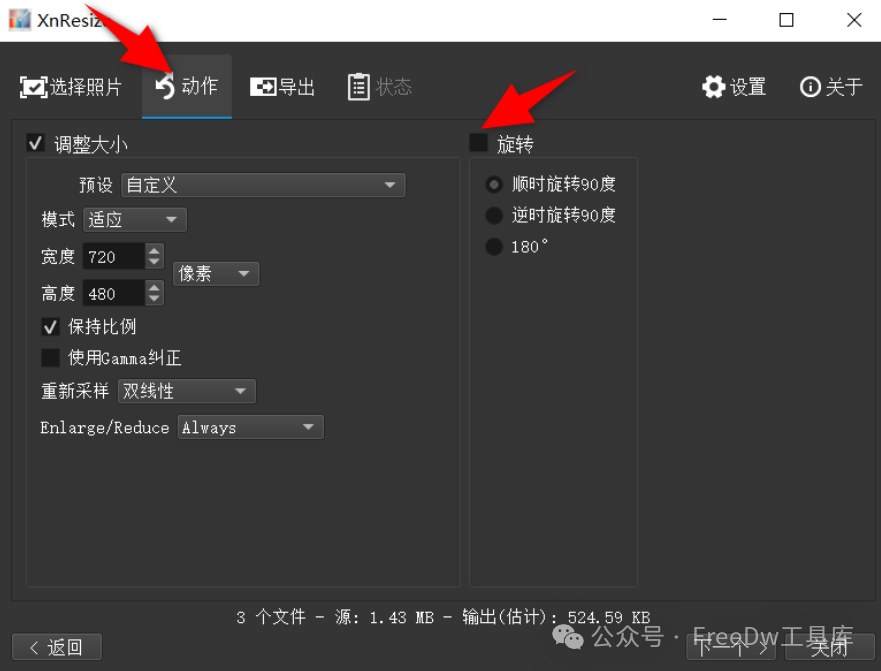Click the 关于 info icon
This screenshot has height=671, width=881.
[x=810, y=87]
